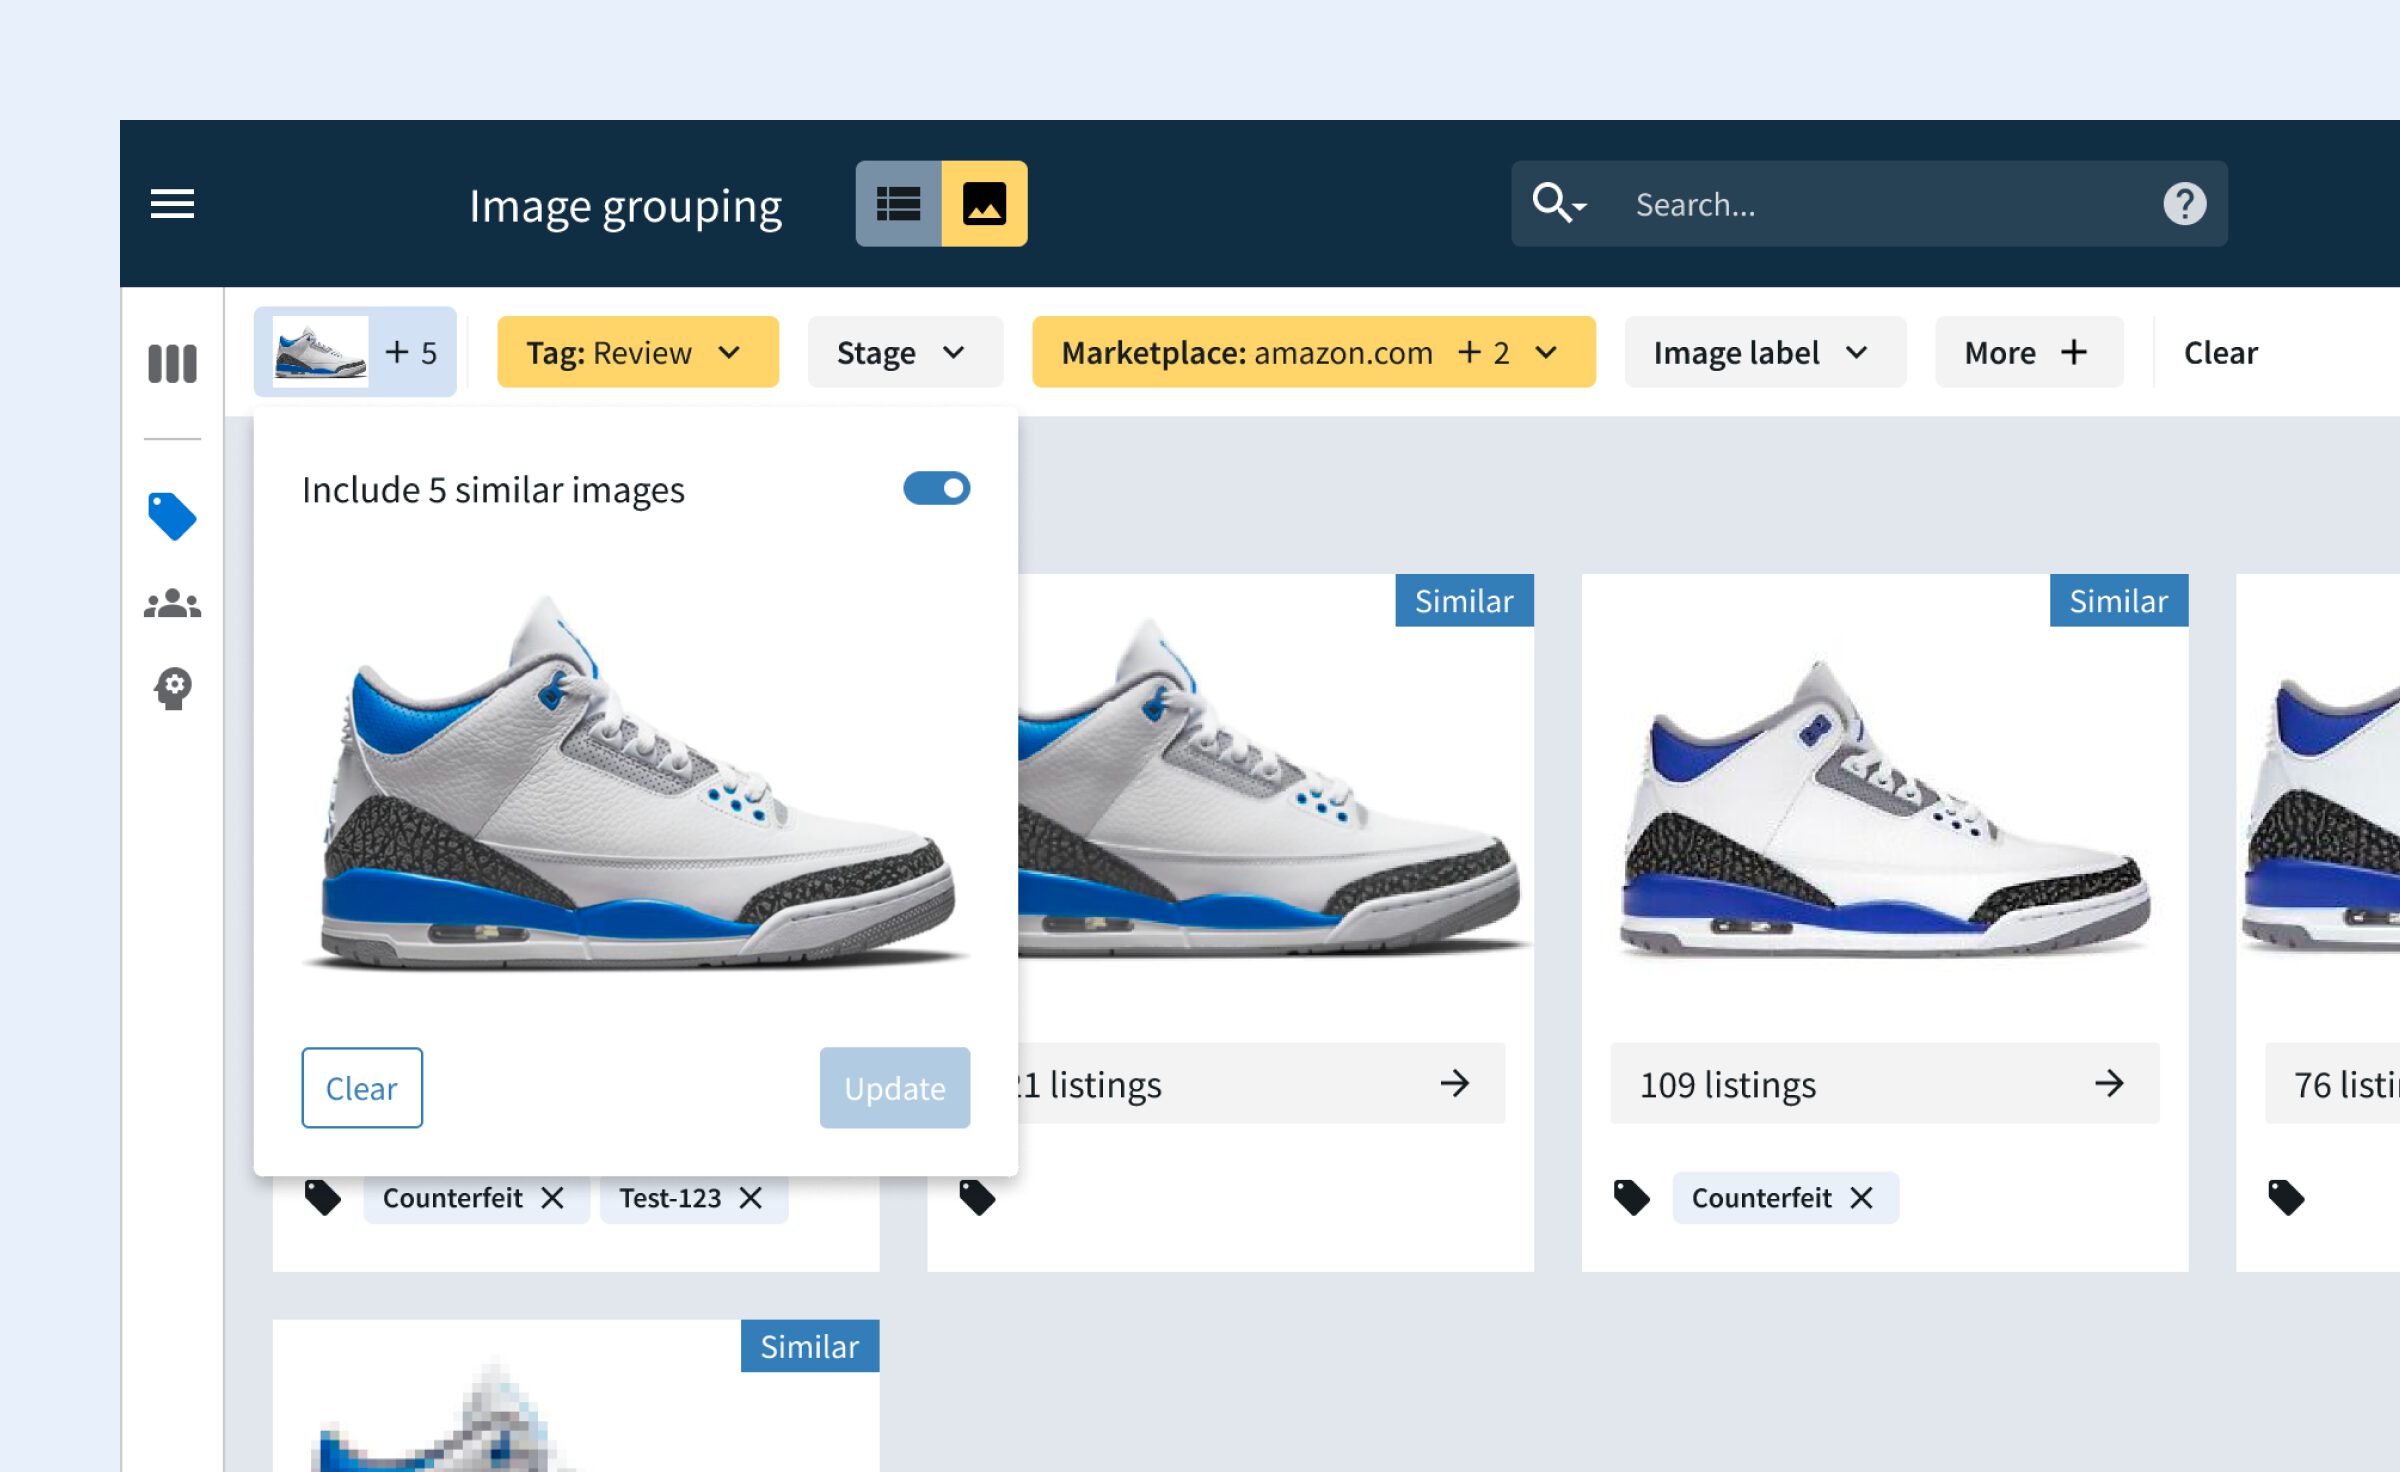Click Similar badge on bottom pixelated card
The height and width of the screenshot is (1472, 2400).
click(x=809, y=1346)
